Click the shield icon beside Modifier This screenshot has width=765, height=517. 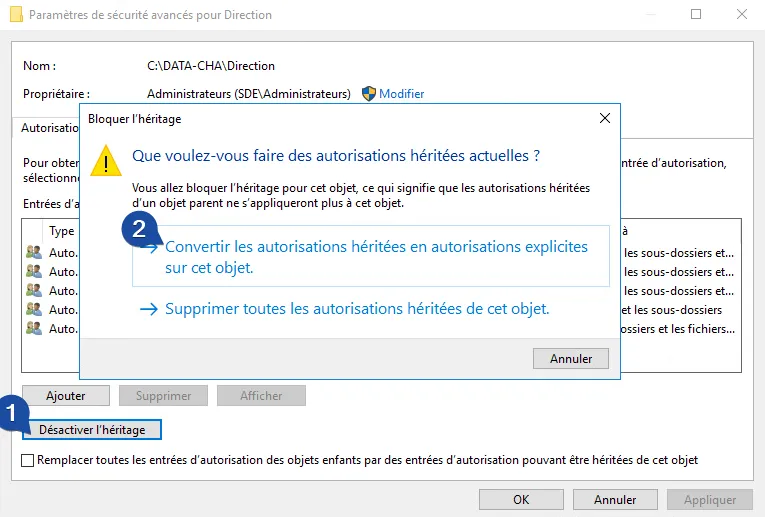pos(368,93)
